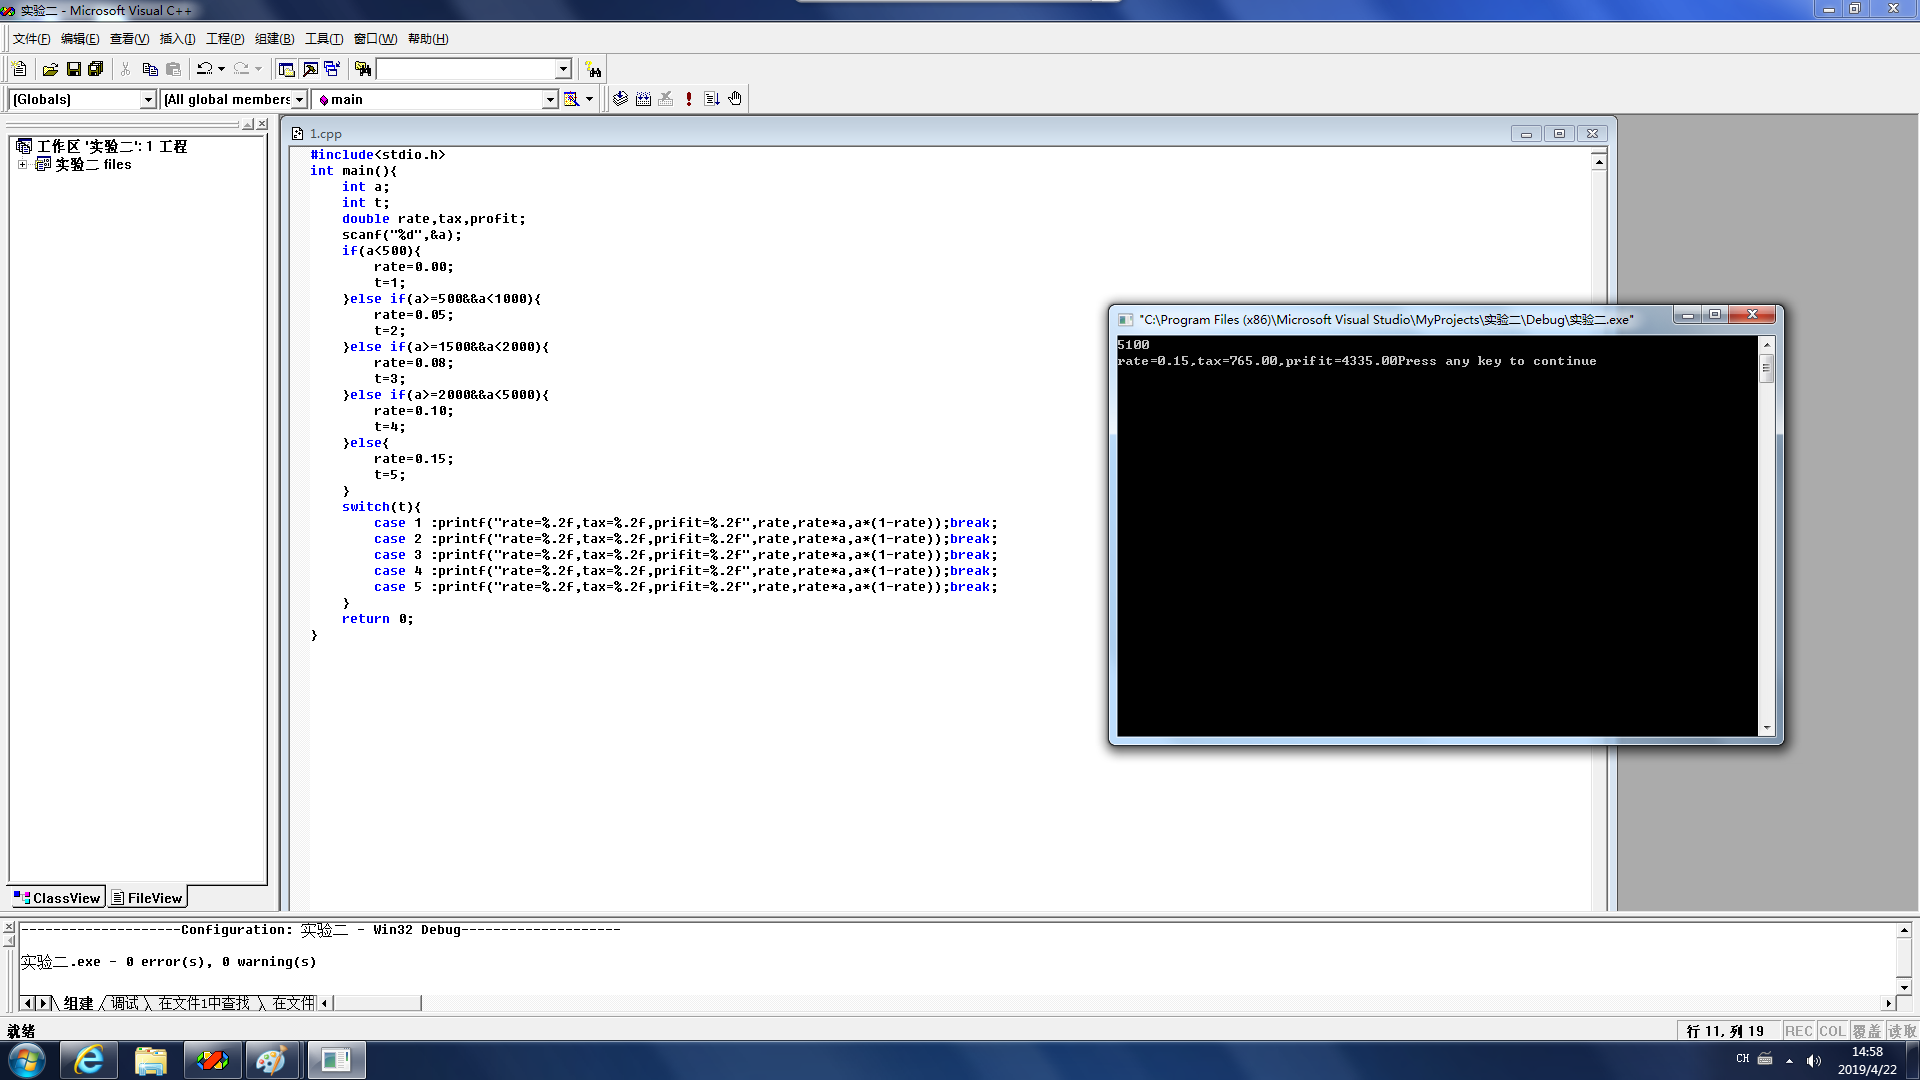Switch to the FileView tab
Image resolution: width=1920 pixels, height=1080 pixels.
tap(148, 898)
